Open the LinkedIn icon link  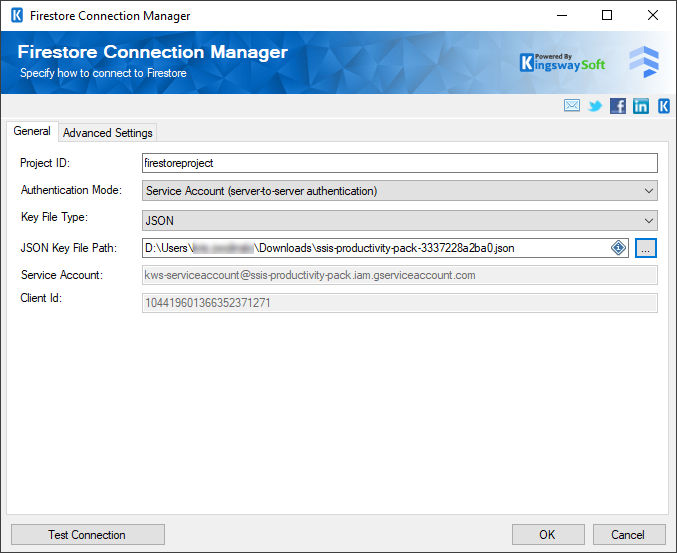pos(641,106)
